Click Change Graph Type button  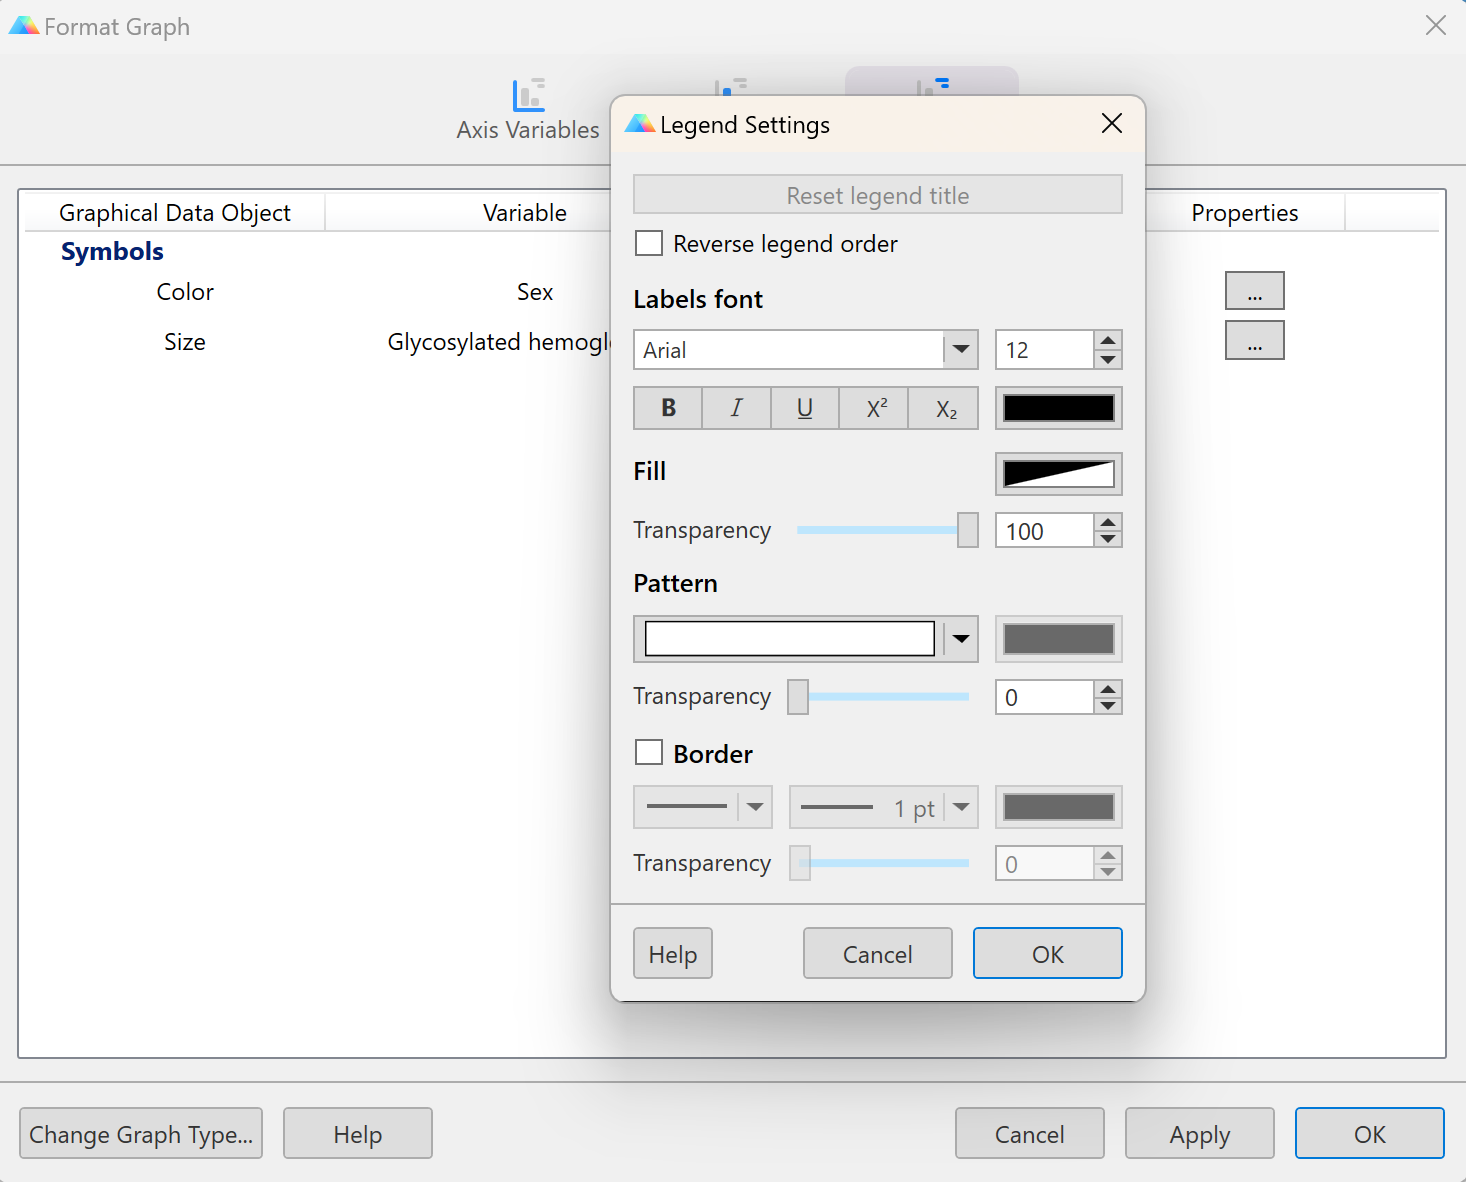[x=141, y=1134]
